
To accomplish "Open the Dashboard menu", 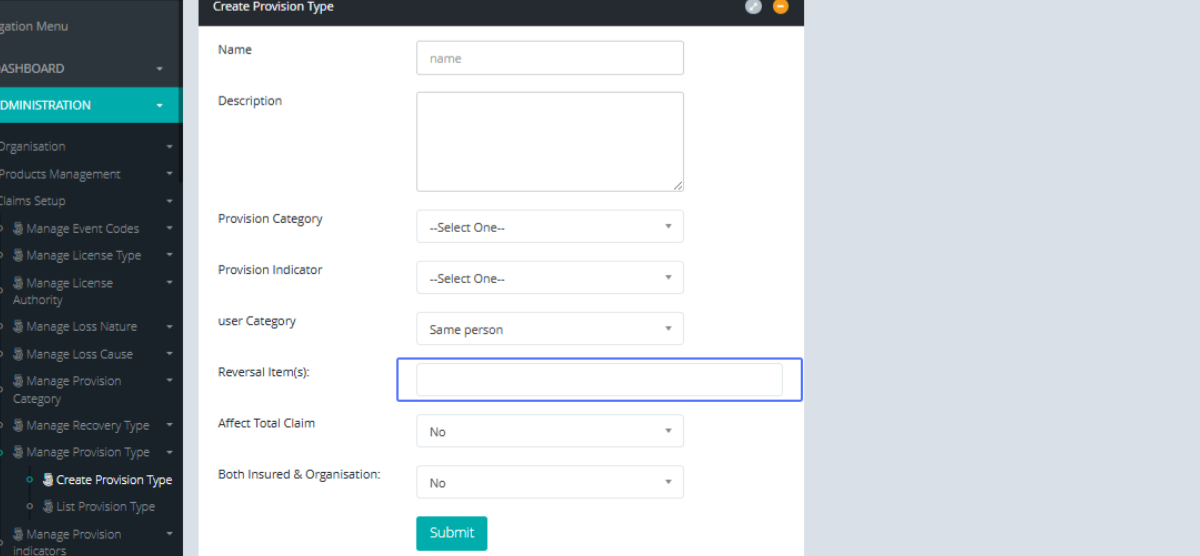I will point(80,69).
